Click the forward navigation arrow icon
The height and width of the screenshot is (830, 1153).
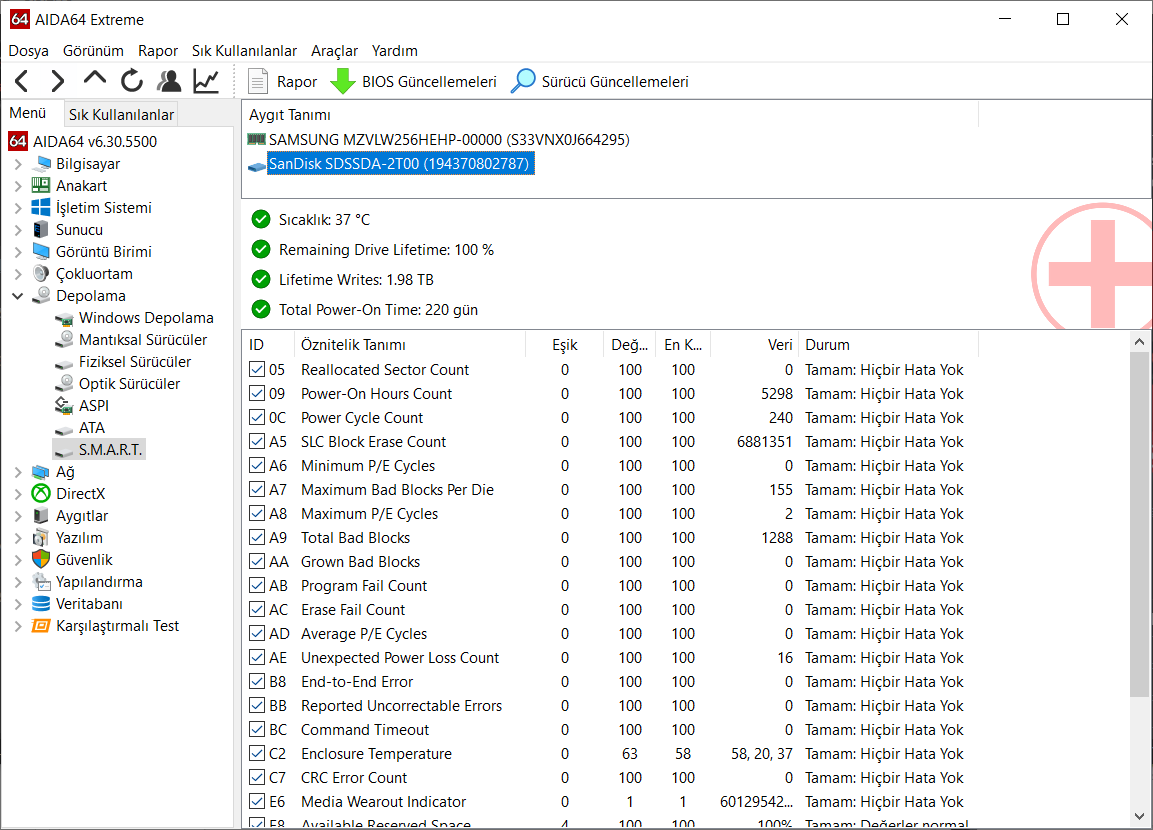58,82
